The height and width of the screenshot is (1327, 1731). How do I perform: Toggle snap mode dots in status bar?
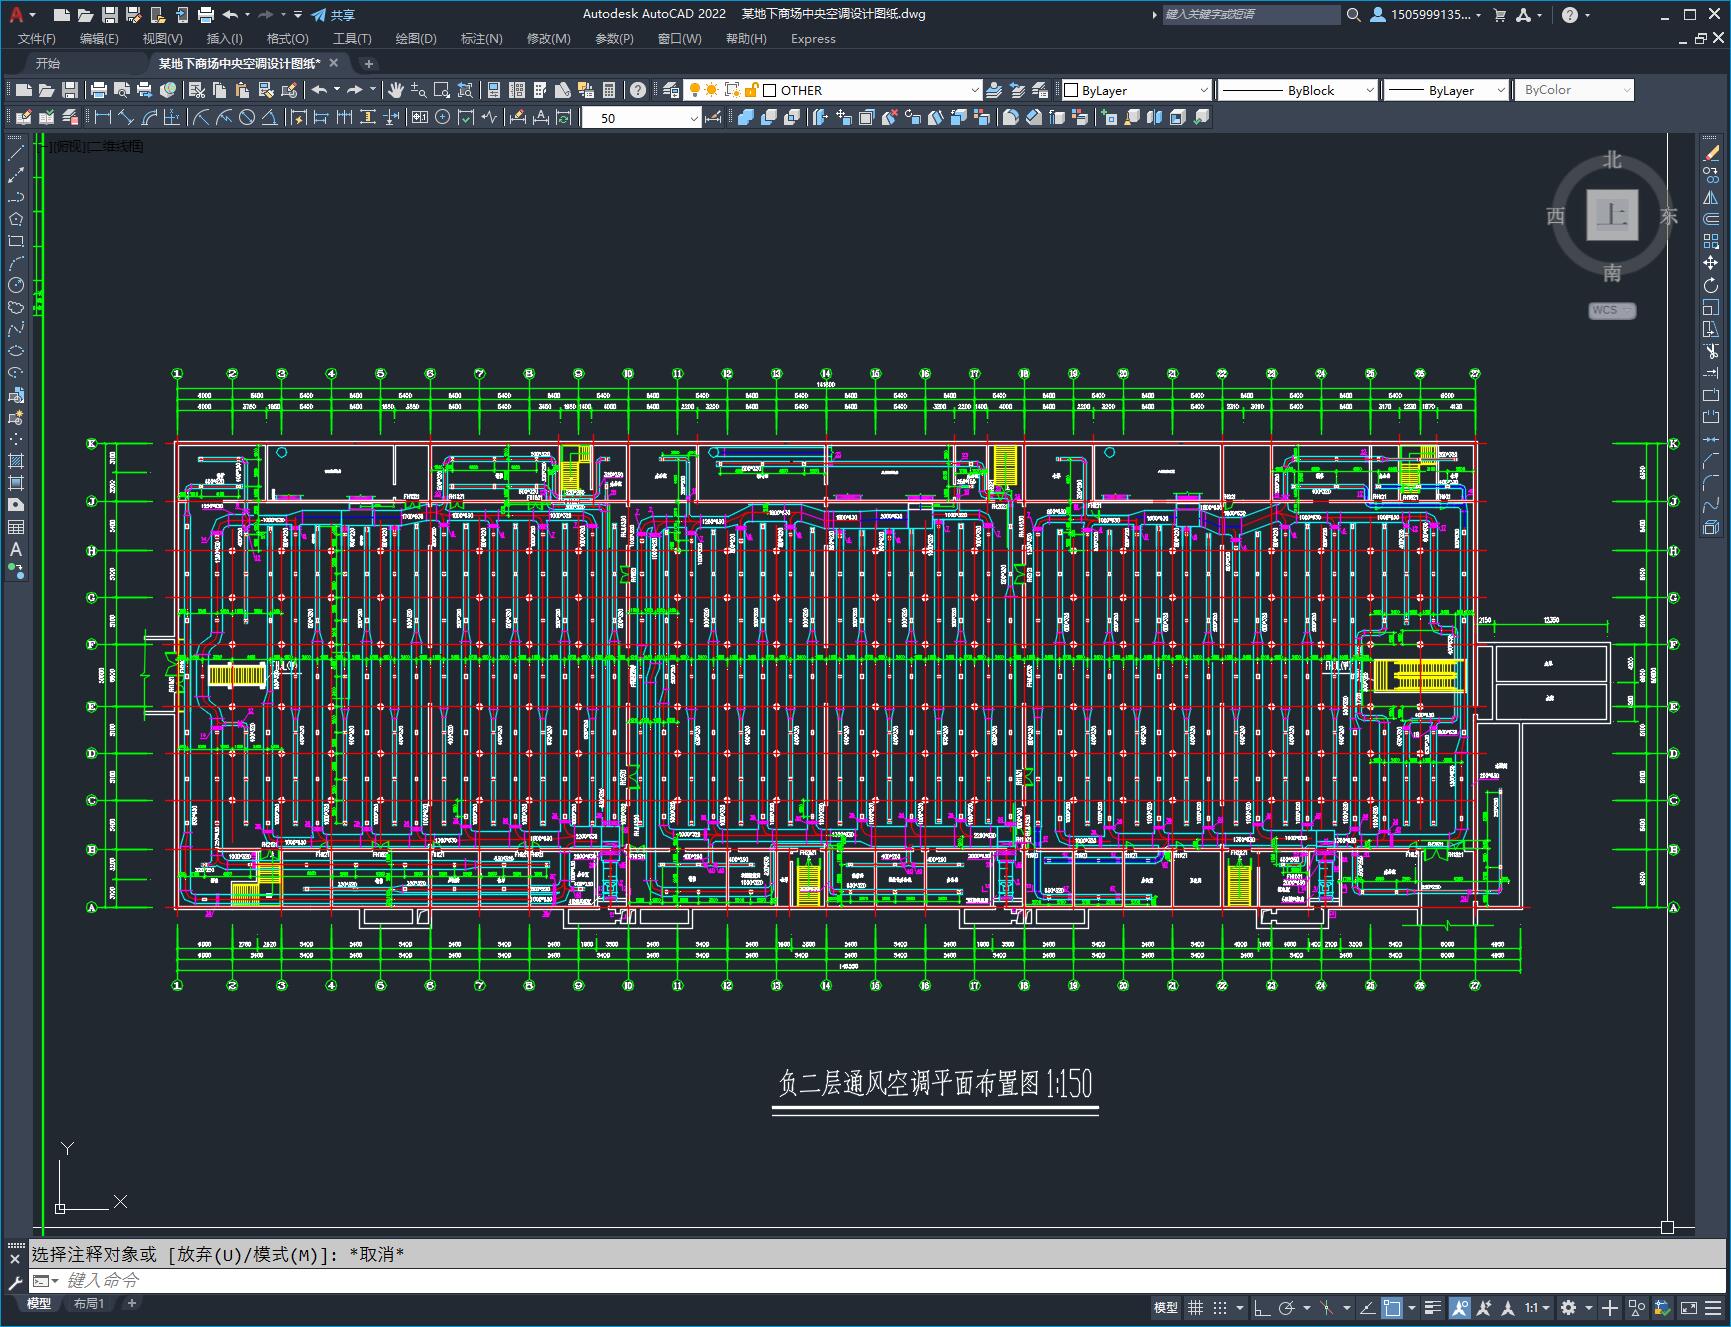(x=1220, y=1307)
